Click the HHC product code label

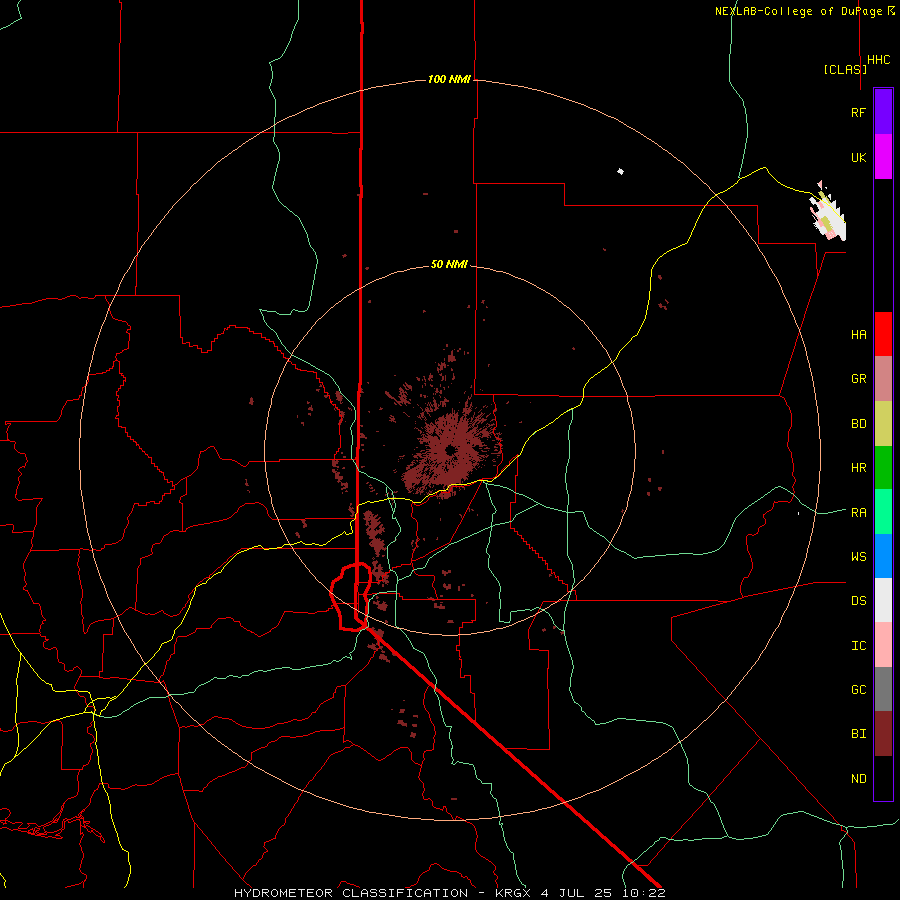point(879,60)
